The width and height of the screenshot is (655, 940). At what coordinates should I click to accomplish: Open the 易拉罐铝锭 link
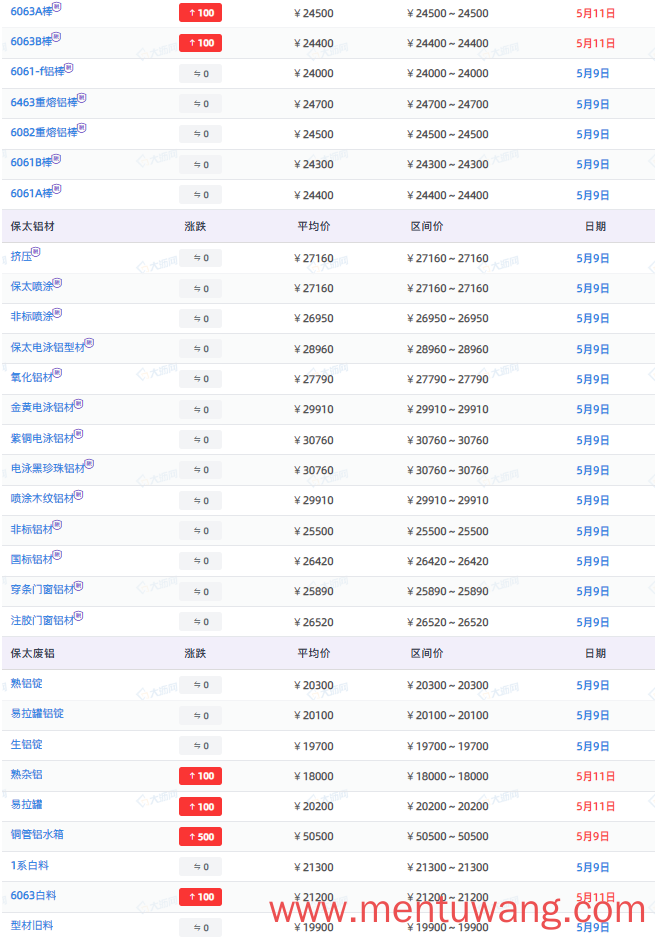click(x=37, y=713)
